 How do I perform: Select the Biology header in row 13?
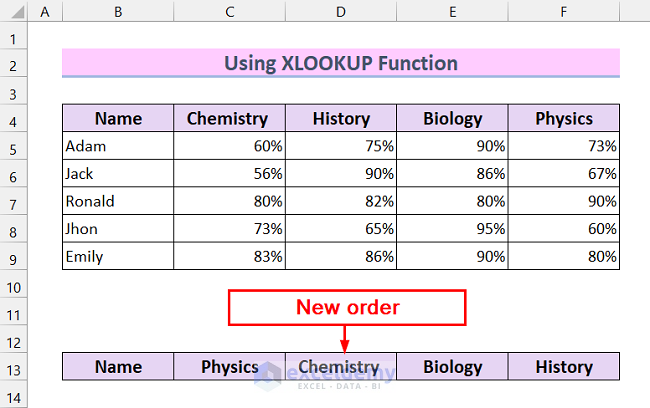click(452, 366)
